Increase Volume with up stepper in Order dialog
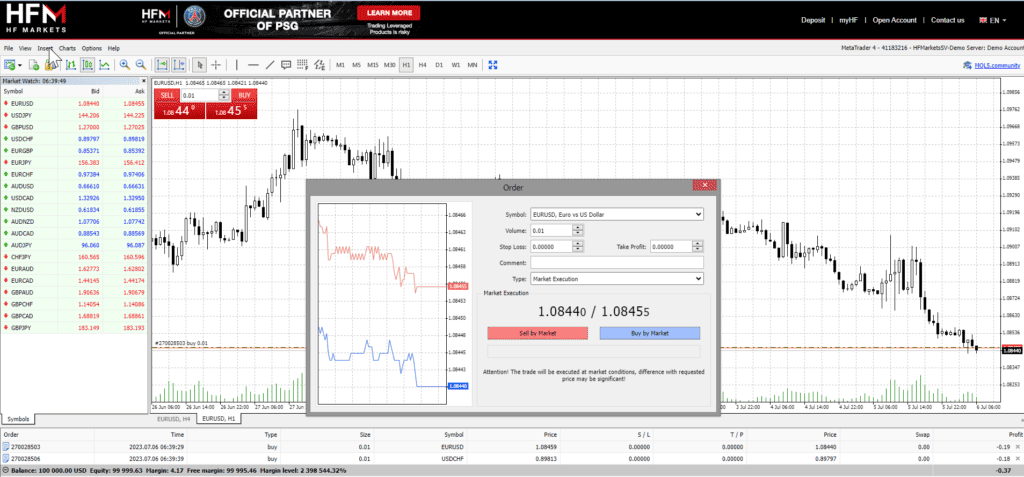The image size is (1024, 477). 577,227
